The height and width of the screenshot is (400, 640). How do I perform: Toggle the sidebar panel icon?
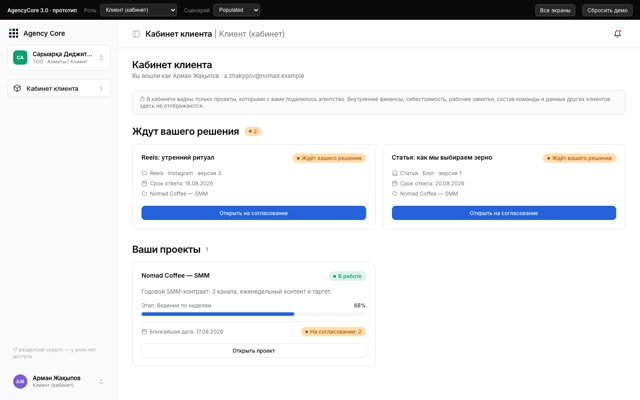[136, 34]
